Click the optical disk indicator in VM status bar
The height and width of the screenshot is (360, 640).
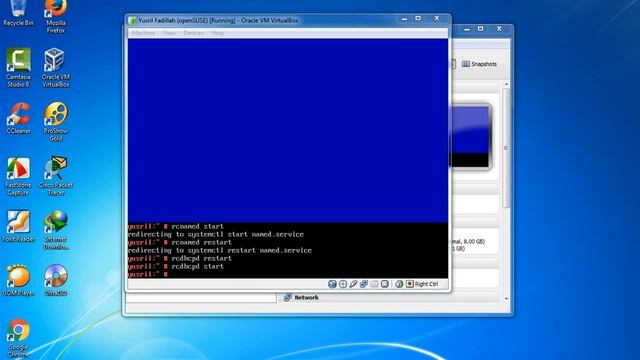[x=343, y=284]
